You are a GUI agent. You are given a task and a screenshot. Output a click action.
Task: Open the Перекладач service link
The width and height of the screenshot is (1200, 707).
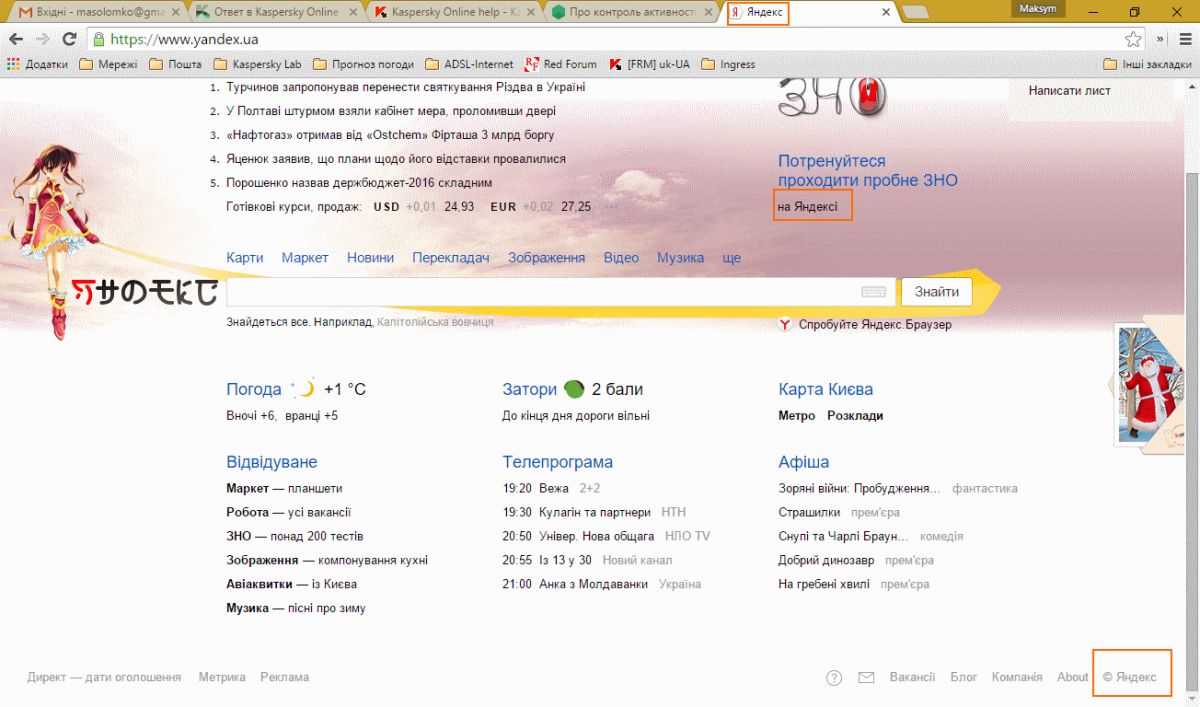tap(451, 258)
